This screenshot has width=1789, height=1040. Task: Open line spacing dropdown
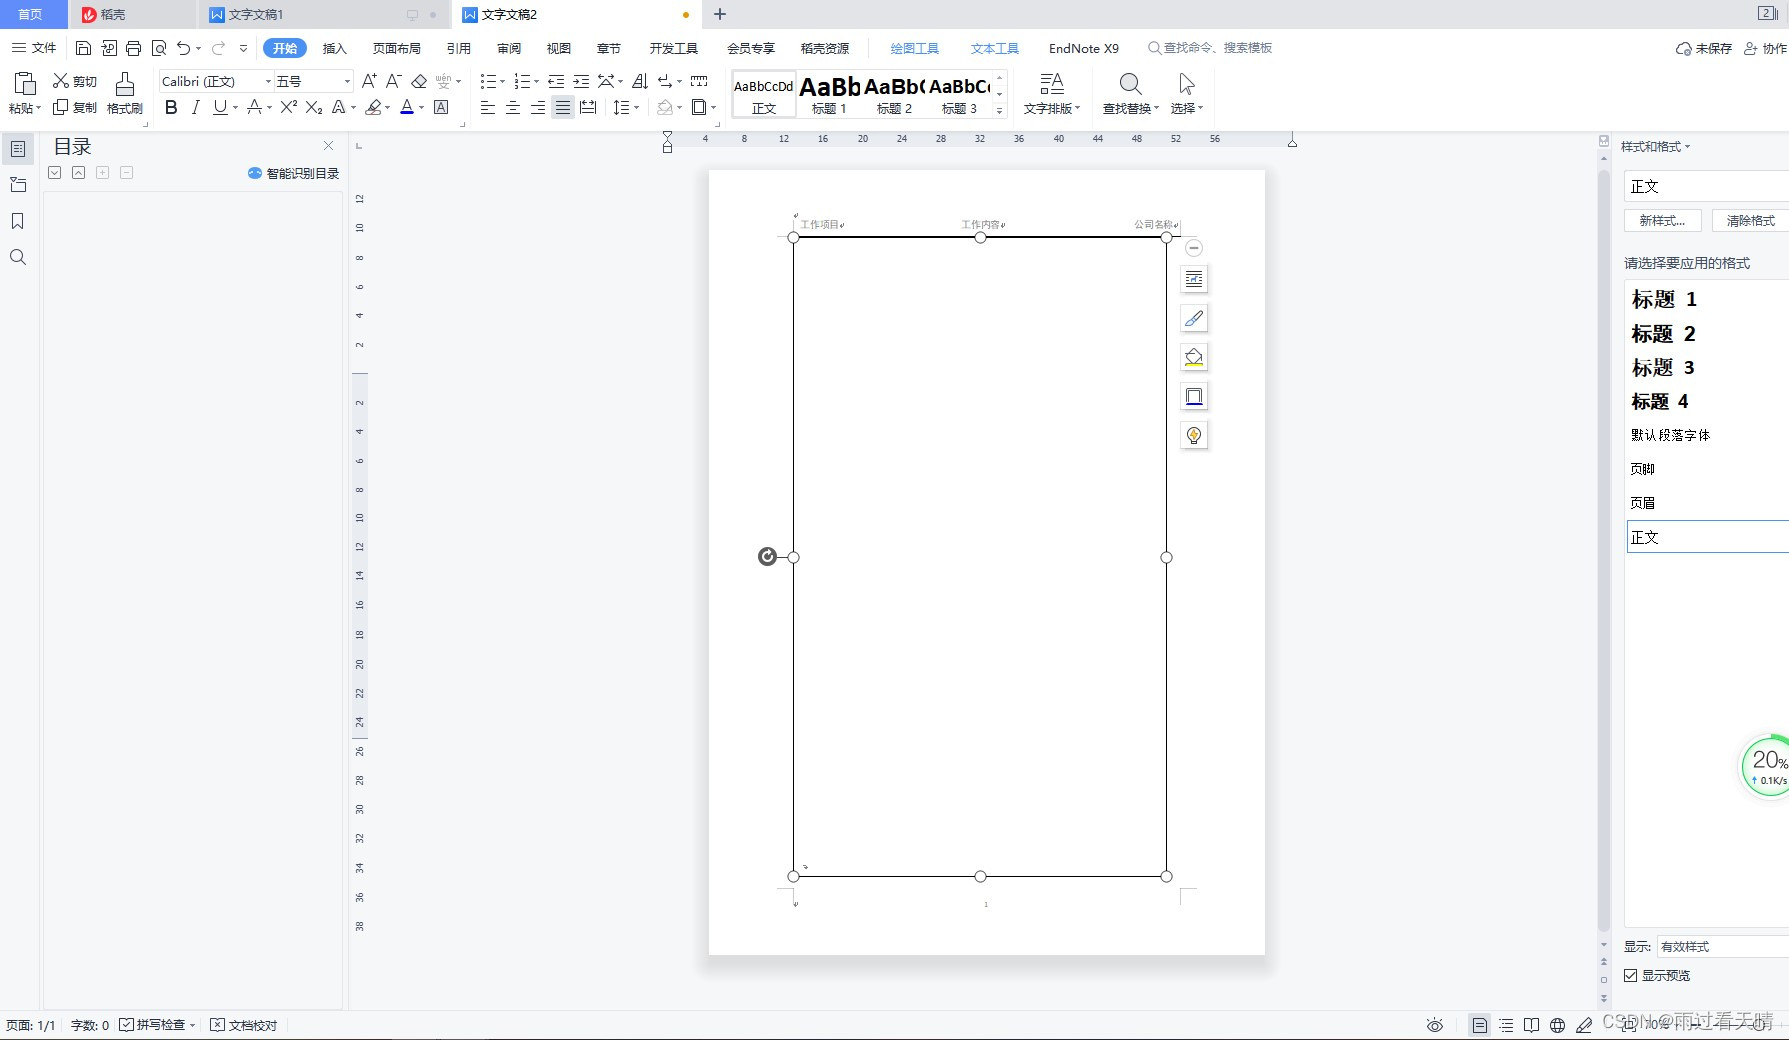[636, 107]
